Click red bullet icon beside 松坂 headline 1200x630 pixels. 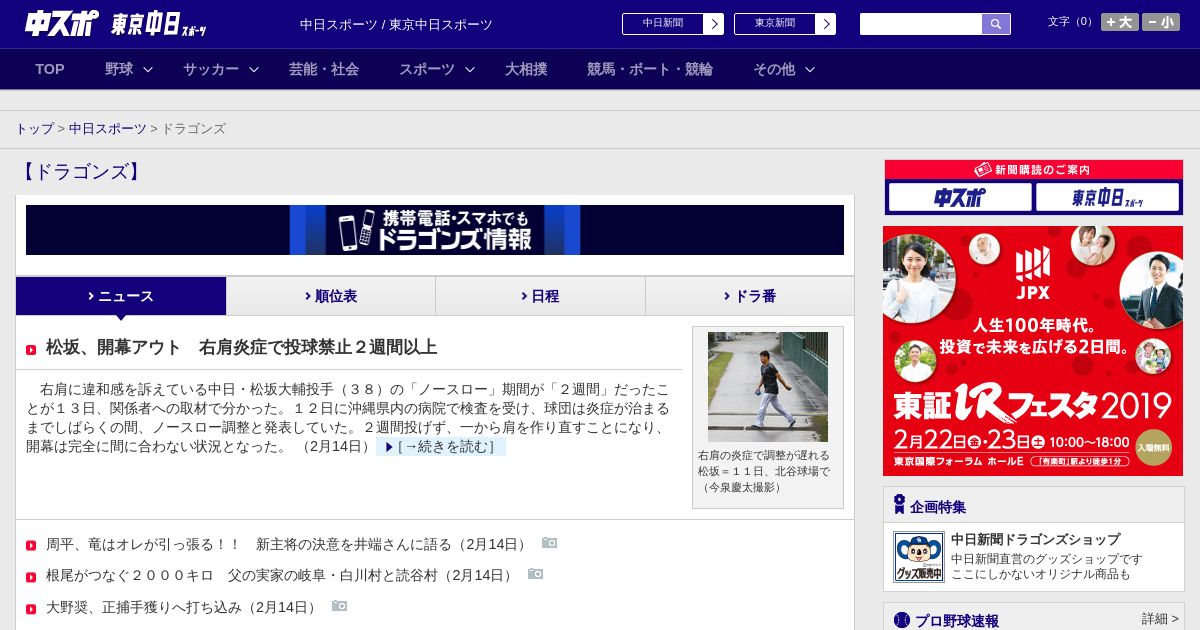pyautogui.click(x=31, y=349)
